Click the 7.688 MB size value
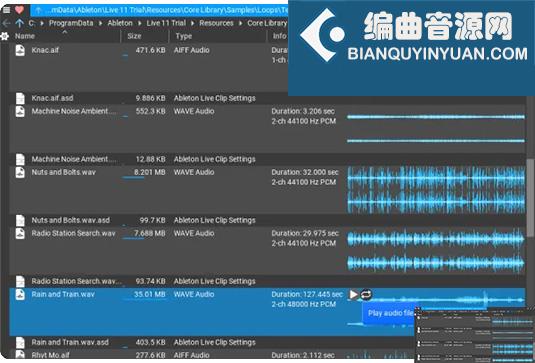 click(x=150, y=233)
